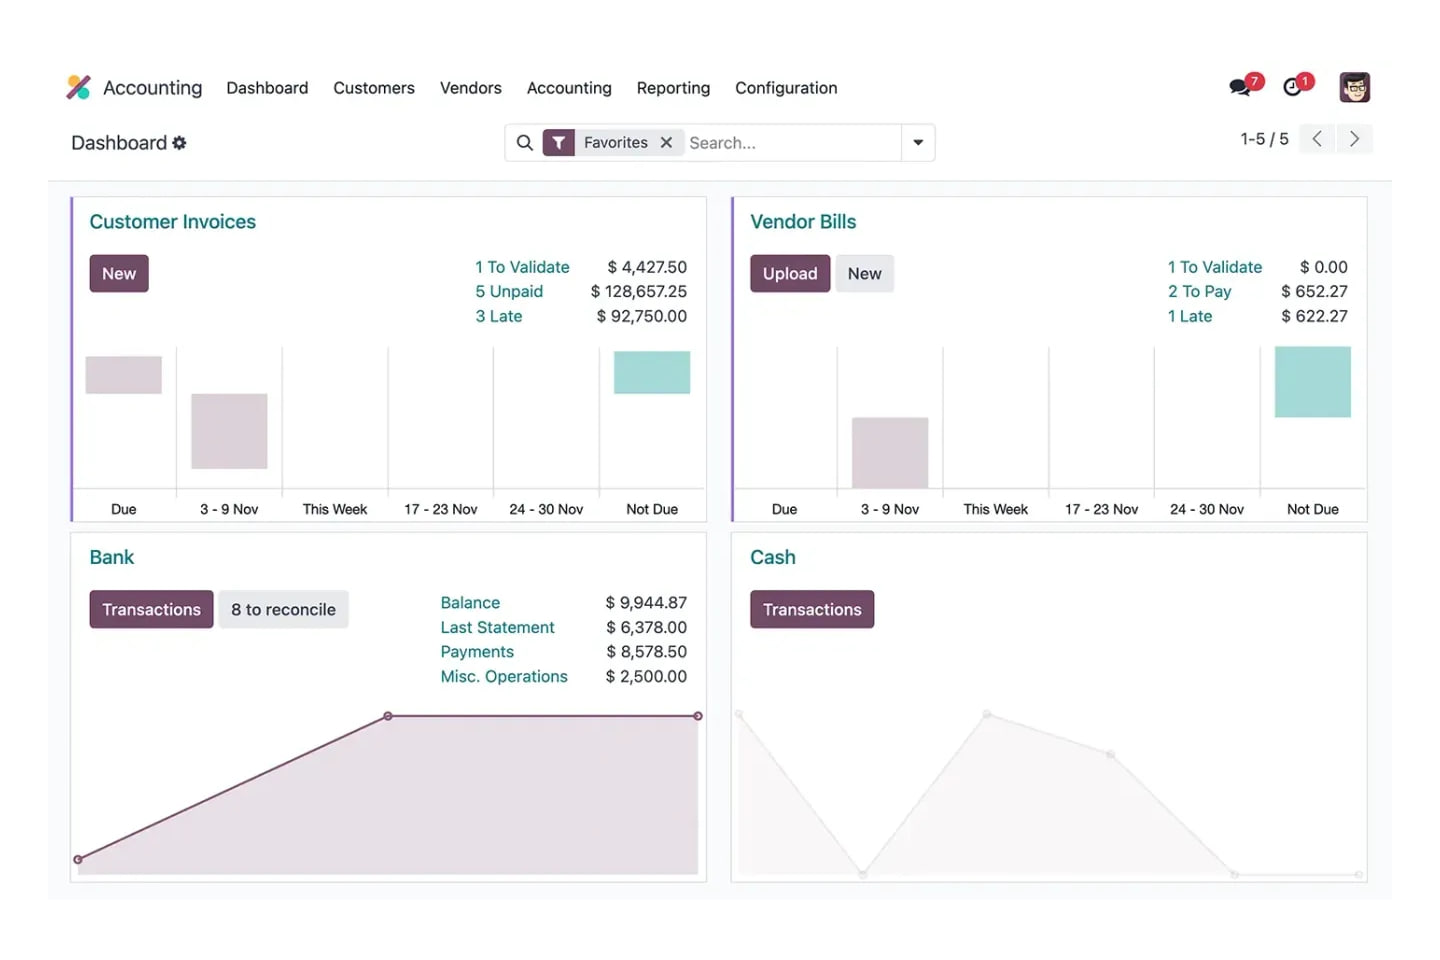The width and height of the screenshot is (1440, 960).
Task: Open the Configuration menu
Action: pyautogui.click(x=786, y=88)
